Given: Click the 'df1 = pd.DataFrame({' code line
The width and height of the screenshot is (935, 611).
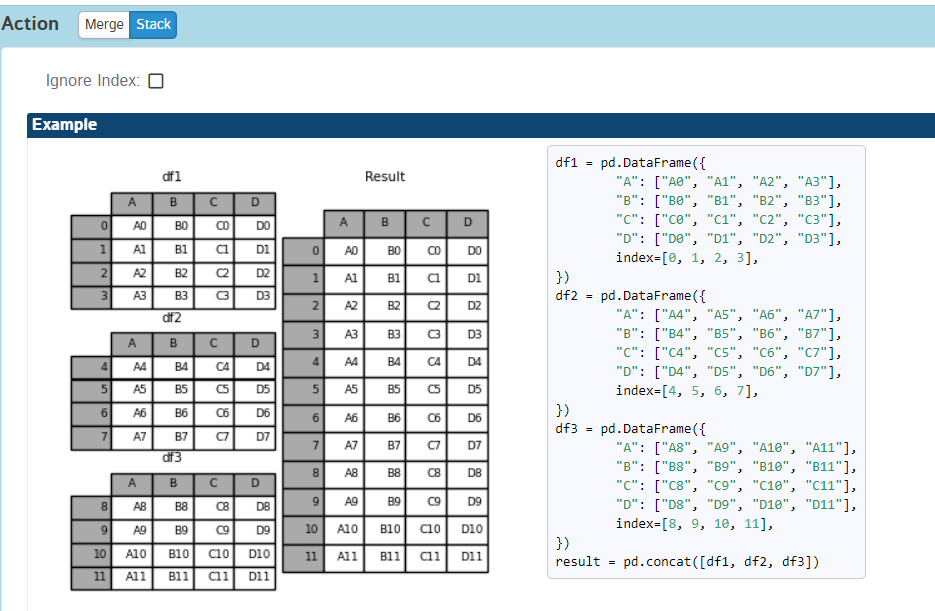Looking at the screenshot, I should pos(630,163).
